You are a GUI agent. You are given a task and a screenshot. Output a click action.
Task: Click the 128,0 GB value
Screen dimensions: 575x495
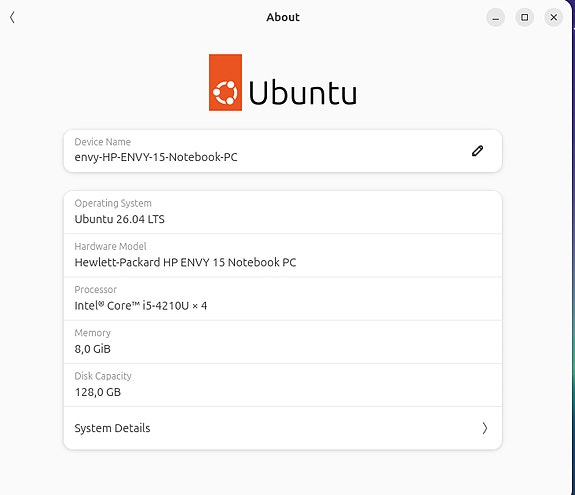point(98,392)
